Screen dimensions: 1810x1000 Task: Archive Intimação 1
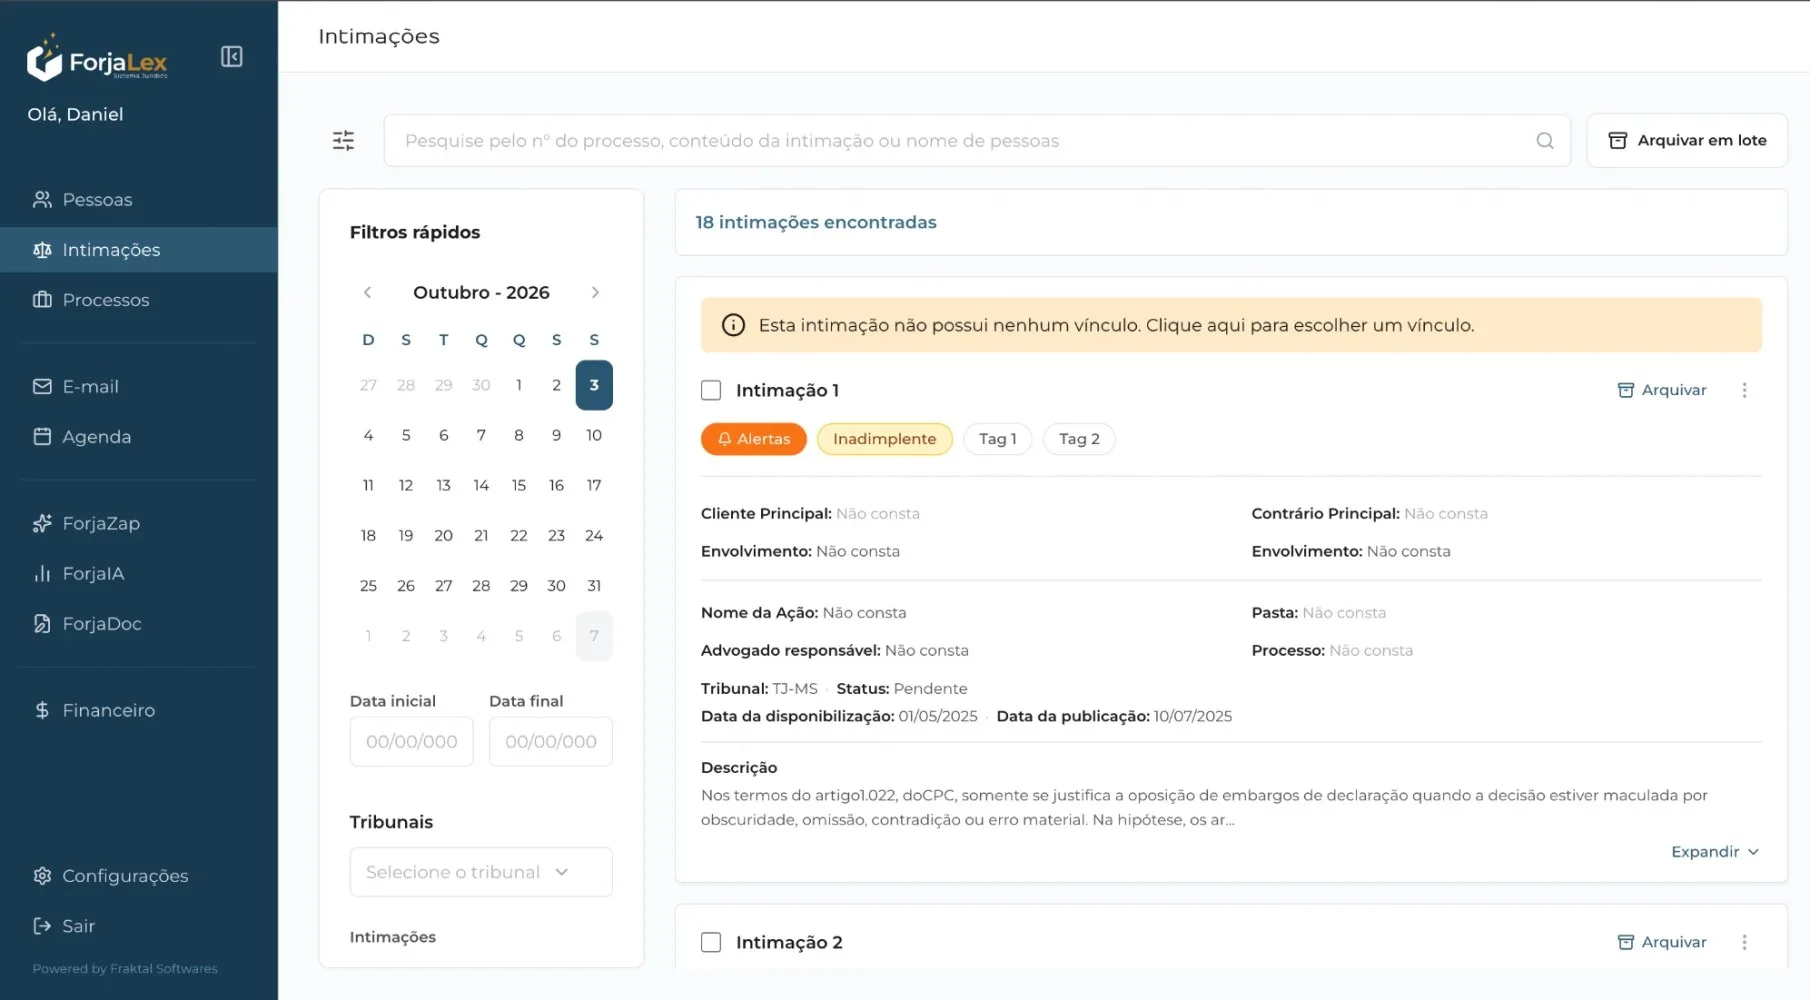(x=1662, y=391)
